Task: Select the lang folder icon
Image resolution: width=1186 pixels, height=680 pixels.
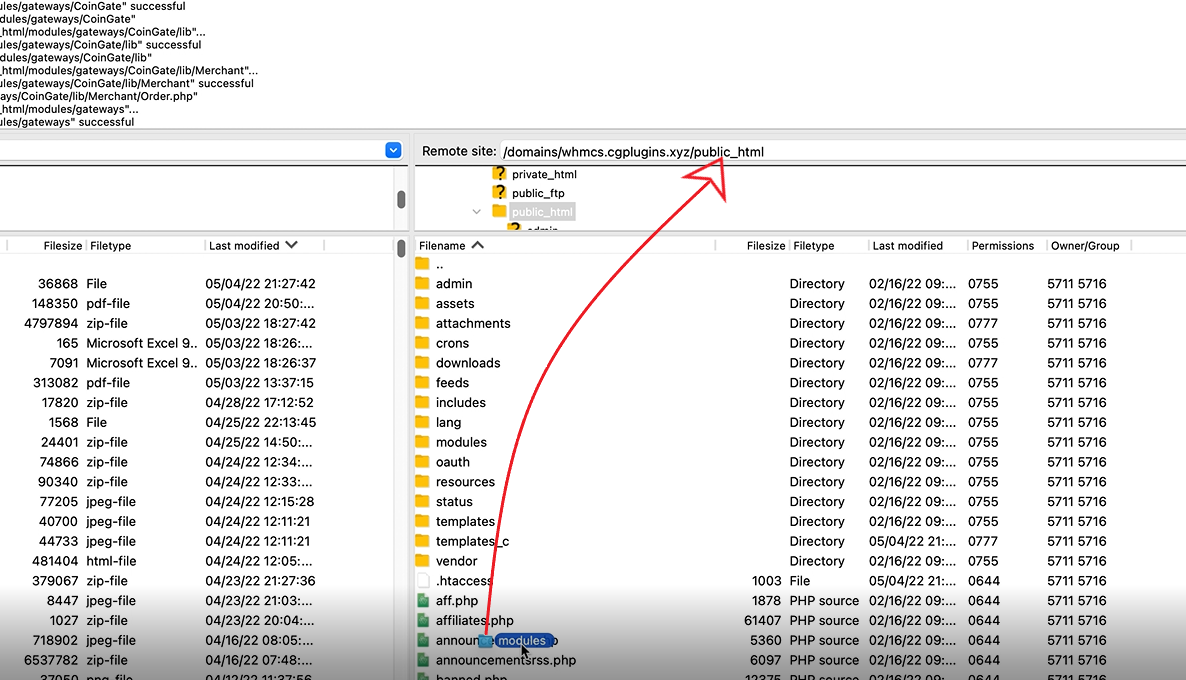Action: tap(422, 422)
